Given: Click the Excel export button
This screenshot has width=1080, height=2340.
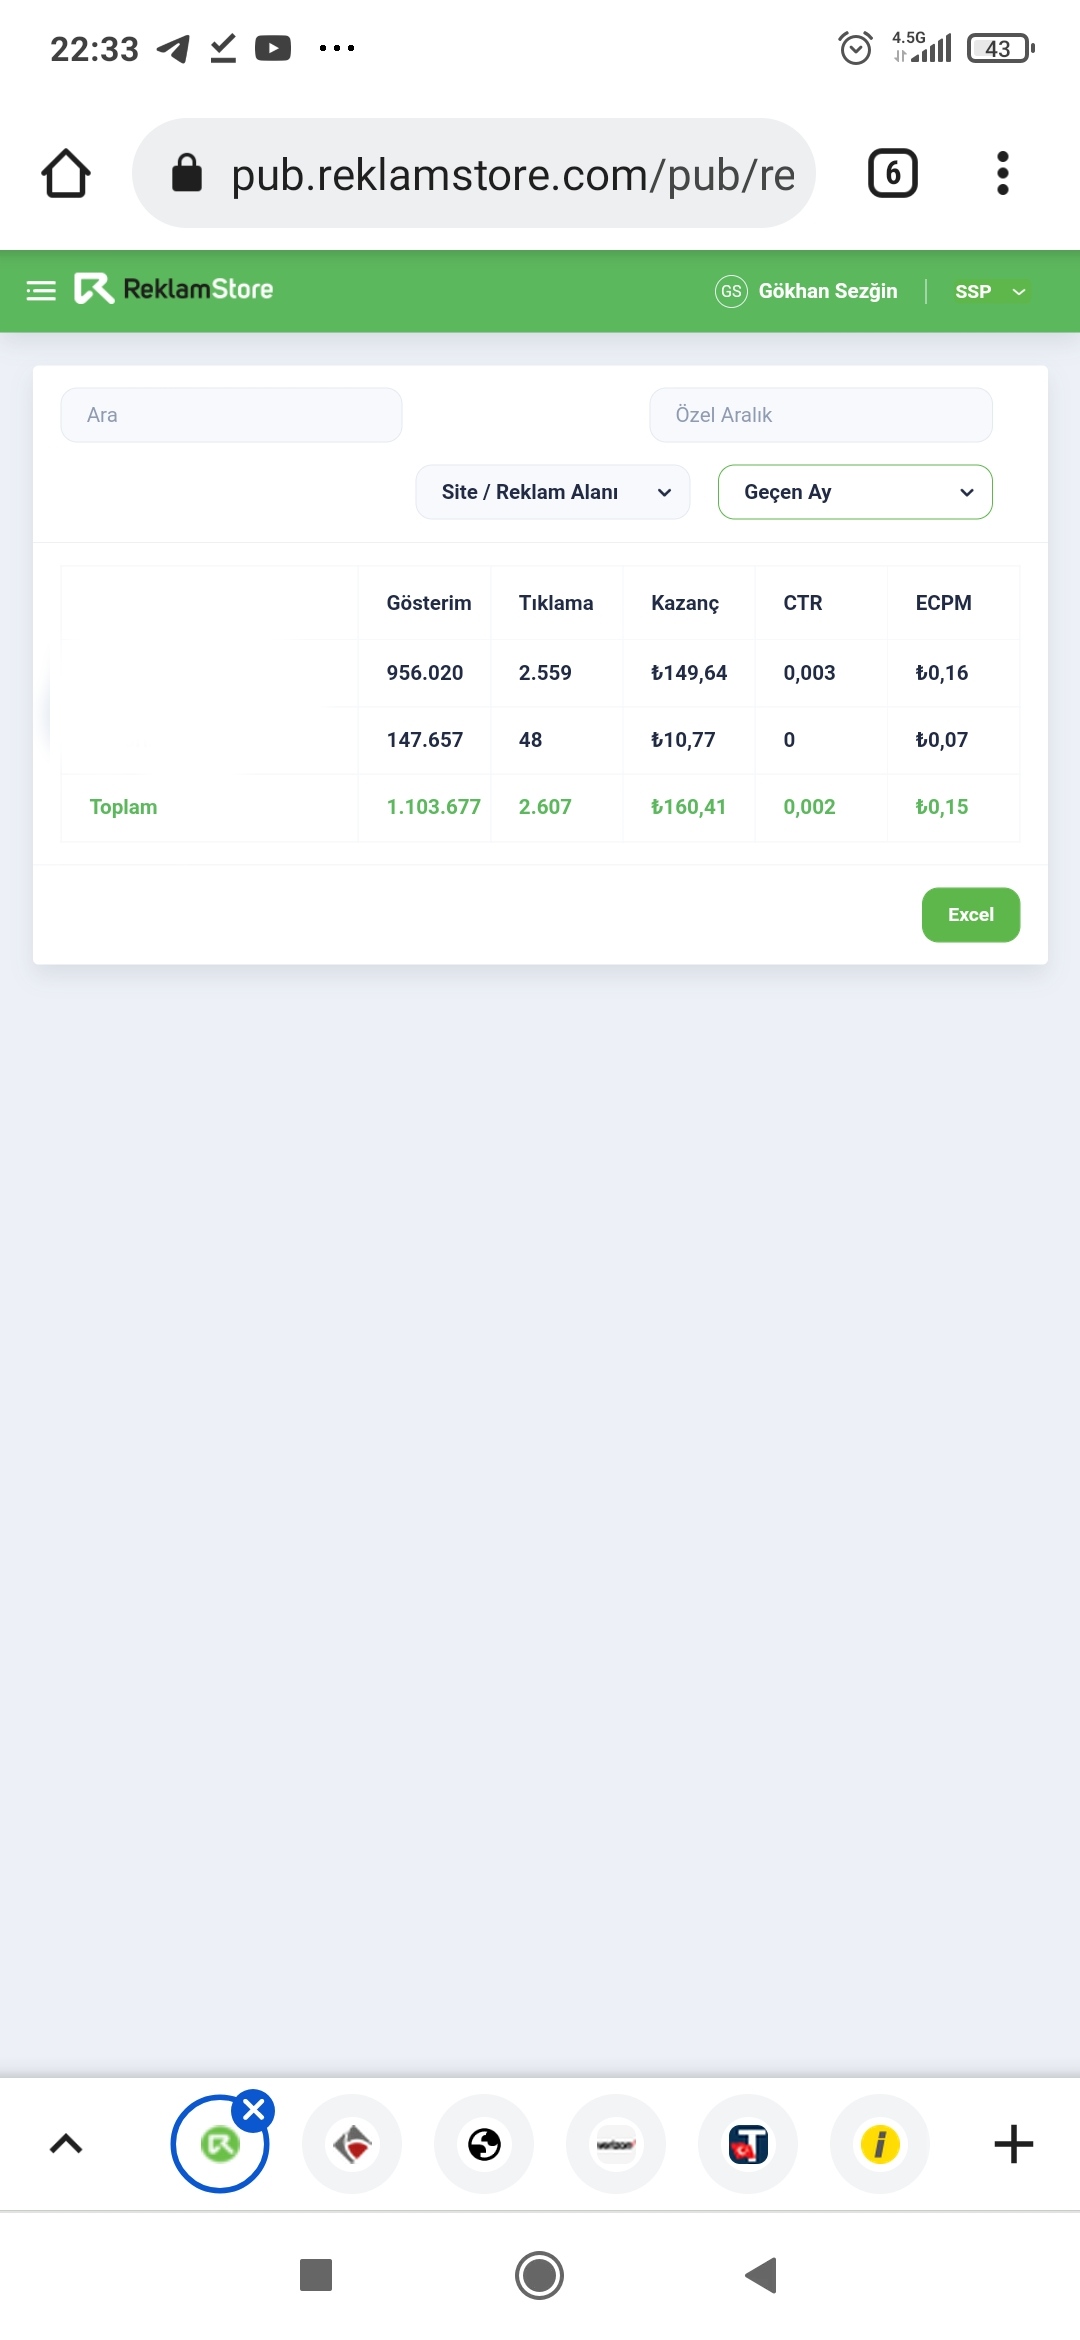Looking at the screenshot, I should pos(971,915).
